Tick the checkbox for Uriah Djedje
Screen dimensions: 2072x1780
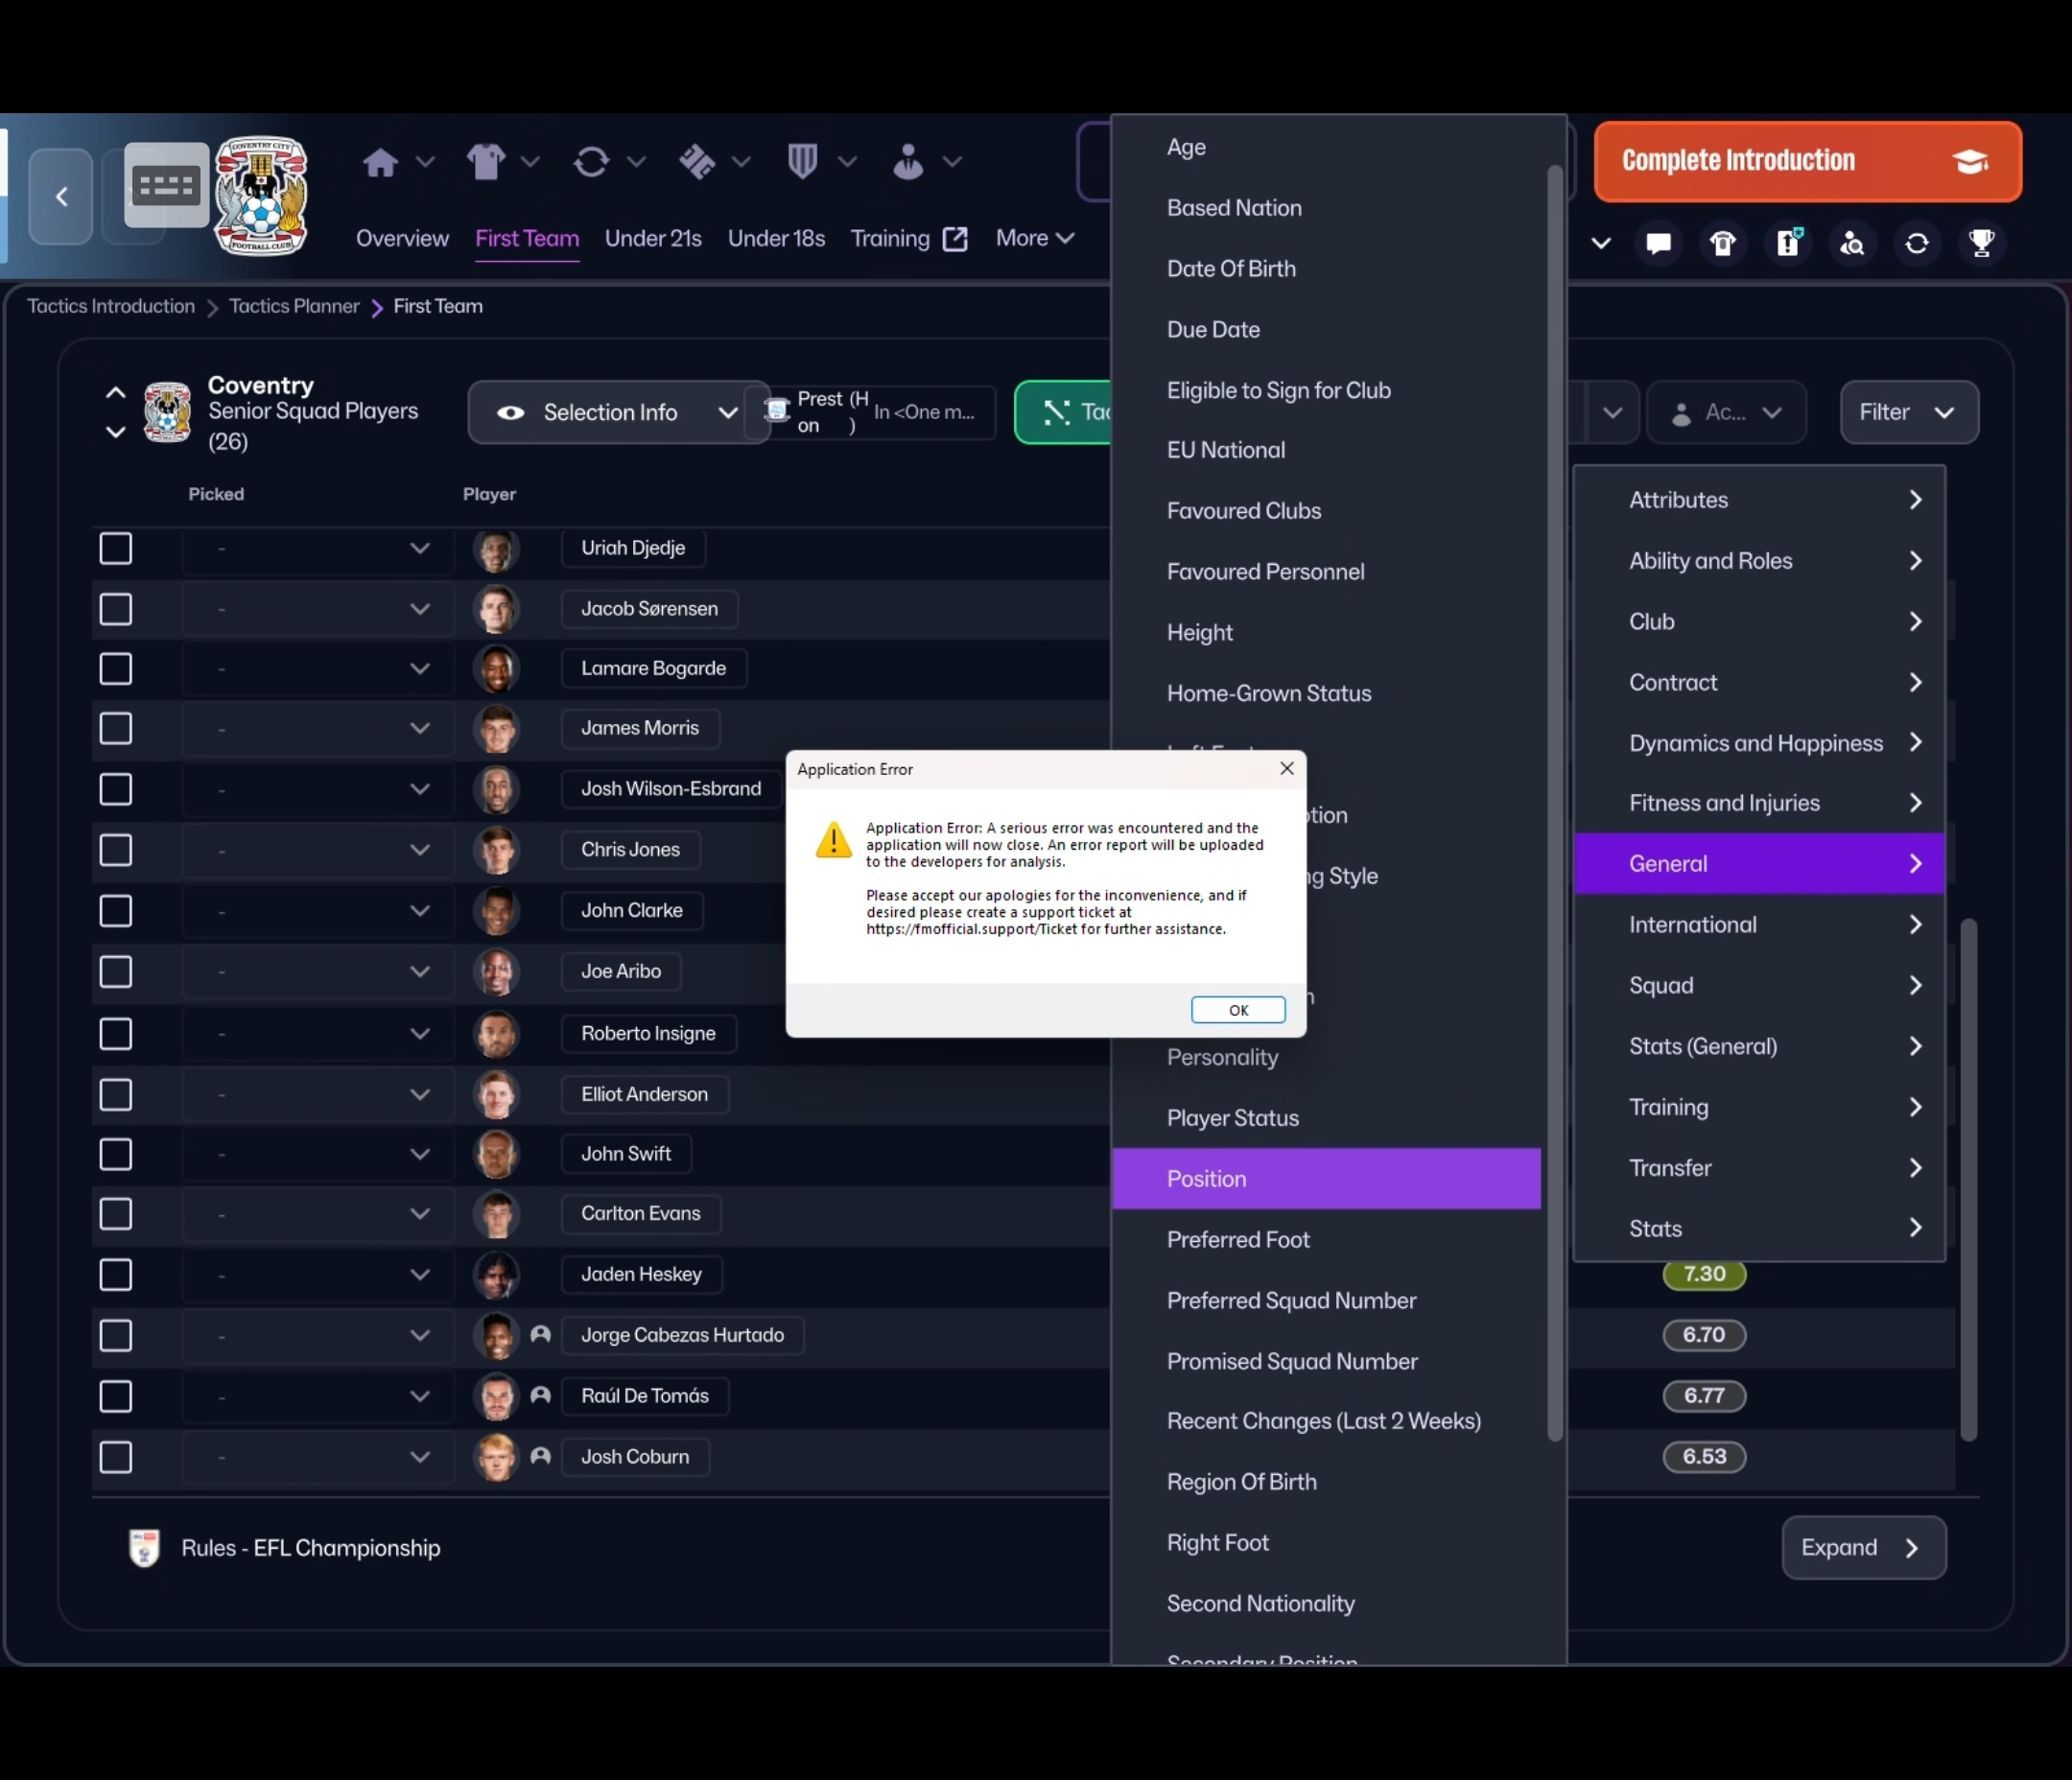(x=116, y=548)
